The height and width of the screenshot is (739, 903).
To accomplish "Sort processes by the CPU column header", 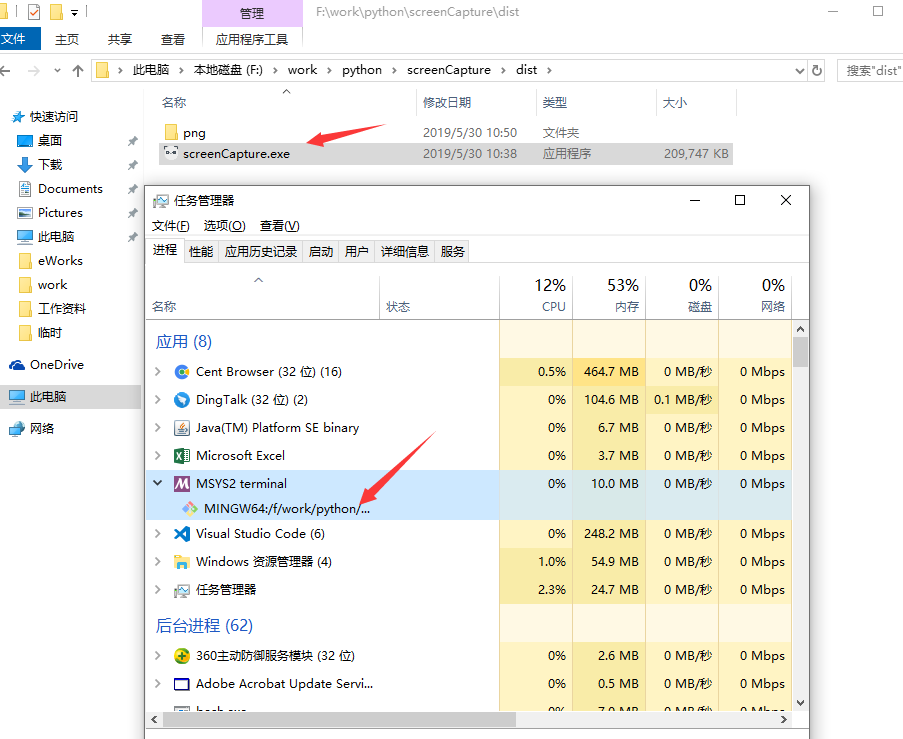I will (536, 296).
